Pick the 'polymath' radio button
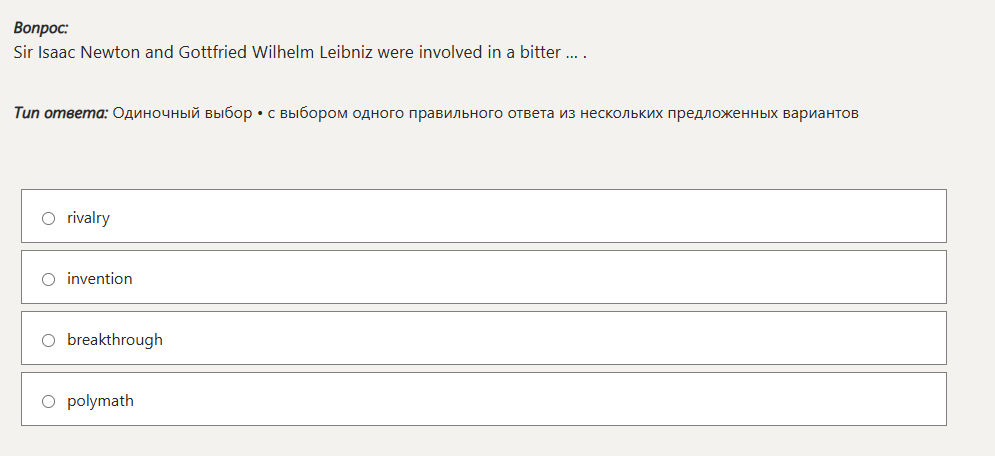995x456 pixels. [x=48, y=401]
